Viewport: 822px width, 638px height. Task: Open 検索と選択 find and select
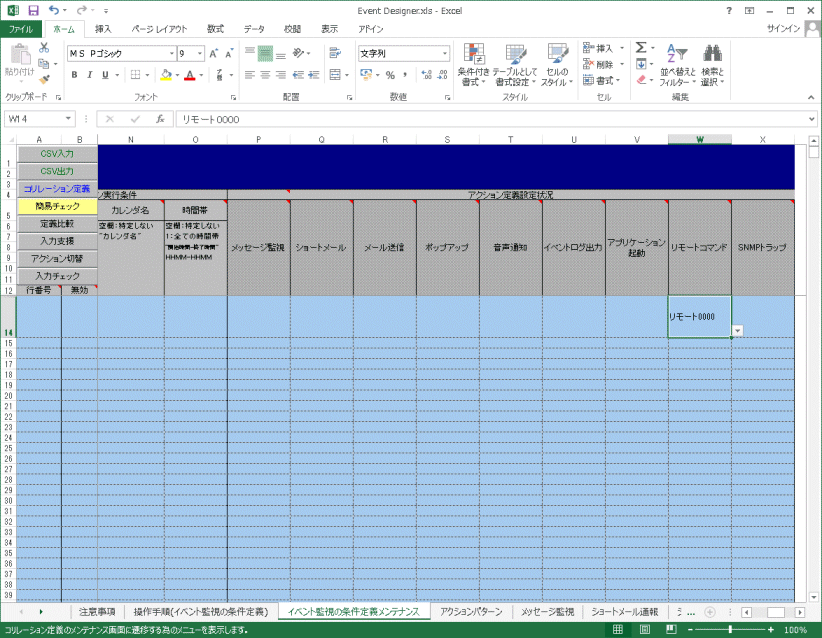(712, 65)
